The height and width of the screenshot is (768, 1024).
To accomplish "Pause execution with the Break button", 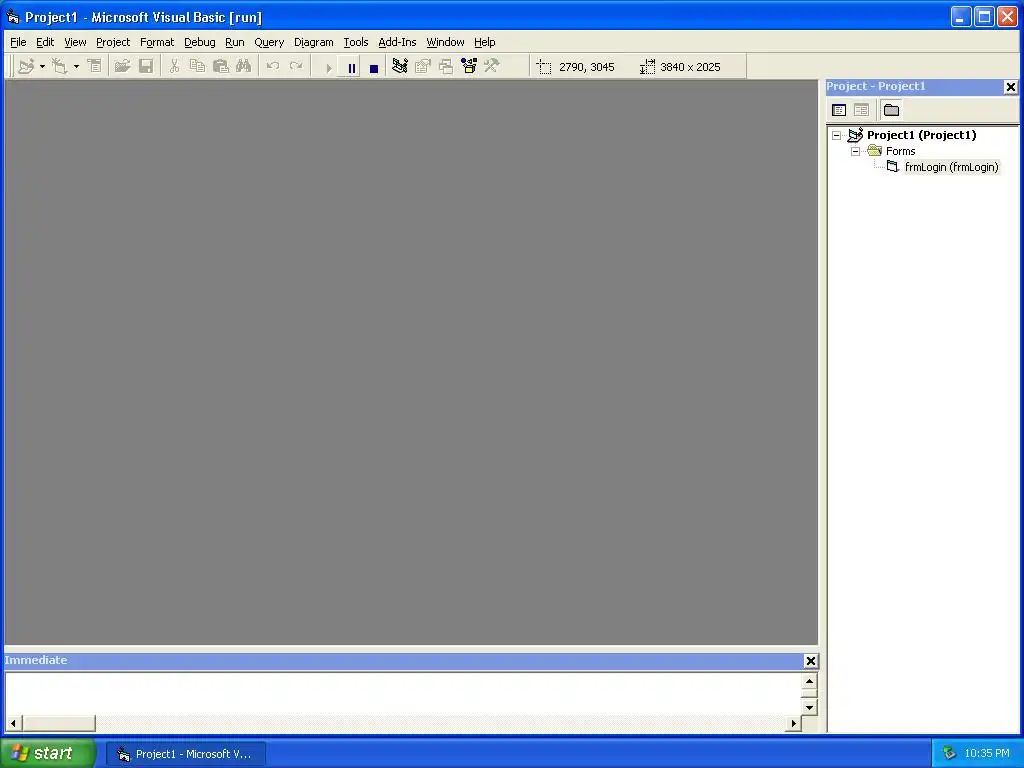I will click(351, 67).
